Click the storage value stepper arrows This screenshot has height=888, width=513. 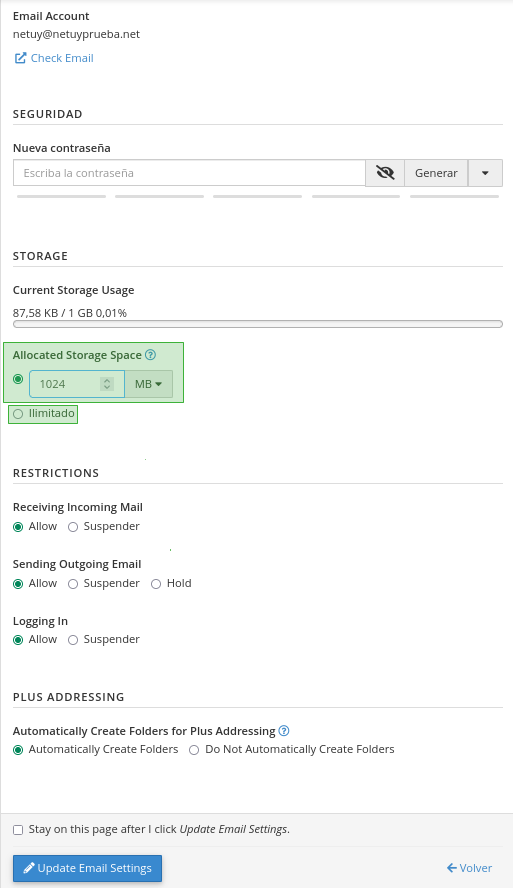coord(106,384)
